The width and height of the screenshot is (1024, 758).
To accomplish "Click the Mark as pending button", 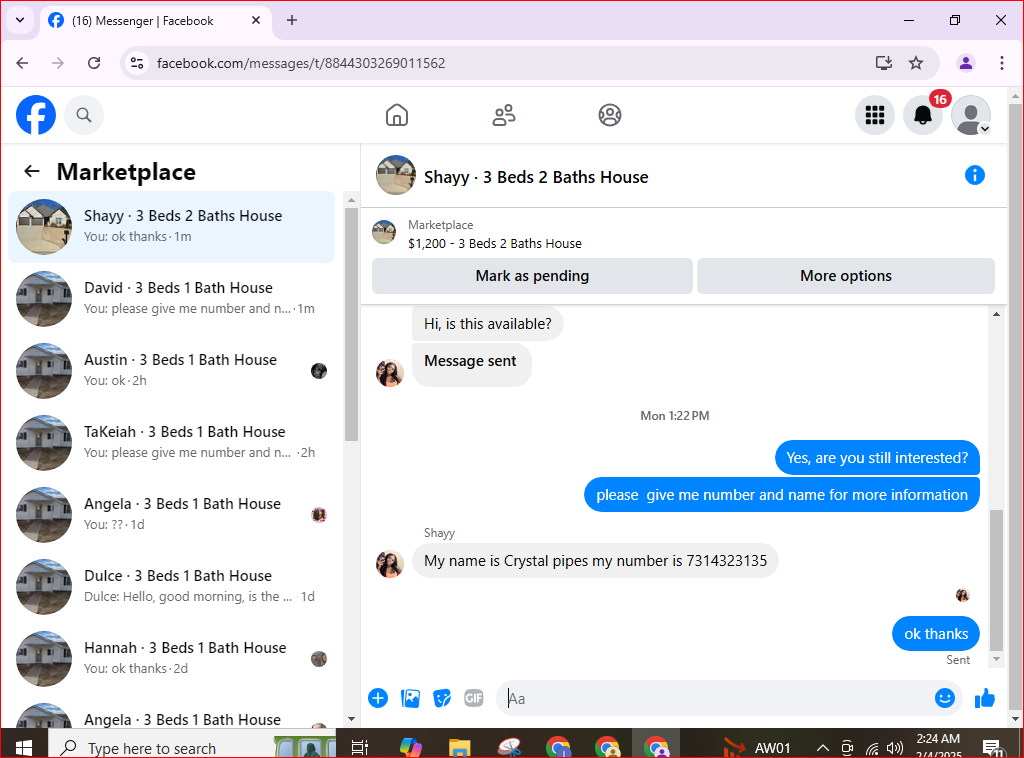I will (x=532, y=276).
